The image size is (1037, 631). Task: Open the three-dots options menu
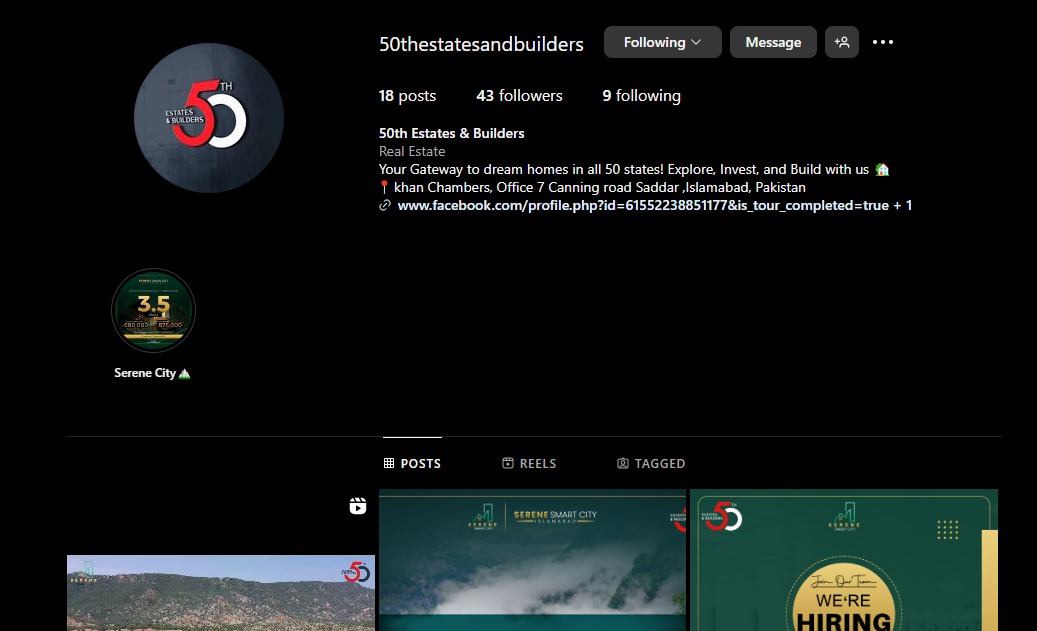(882, 42)
